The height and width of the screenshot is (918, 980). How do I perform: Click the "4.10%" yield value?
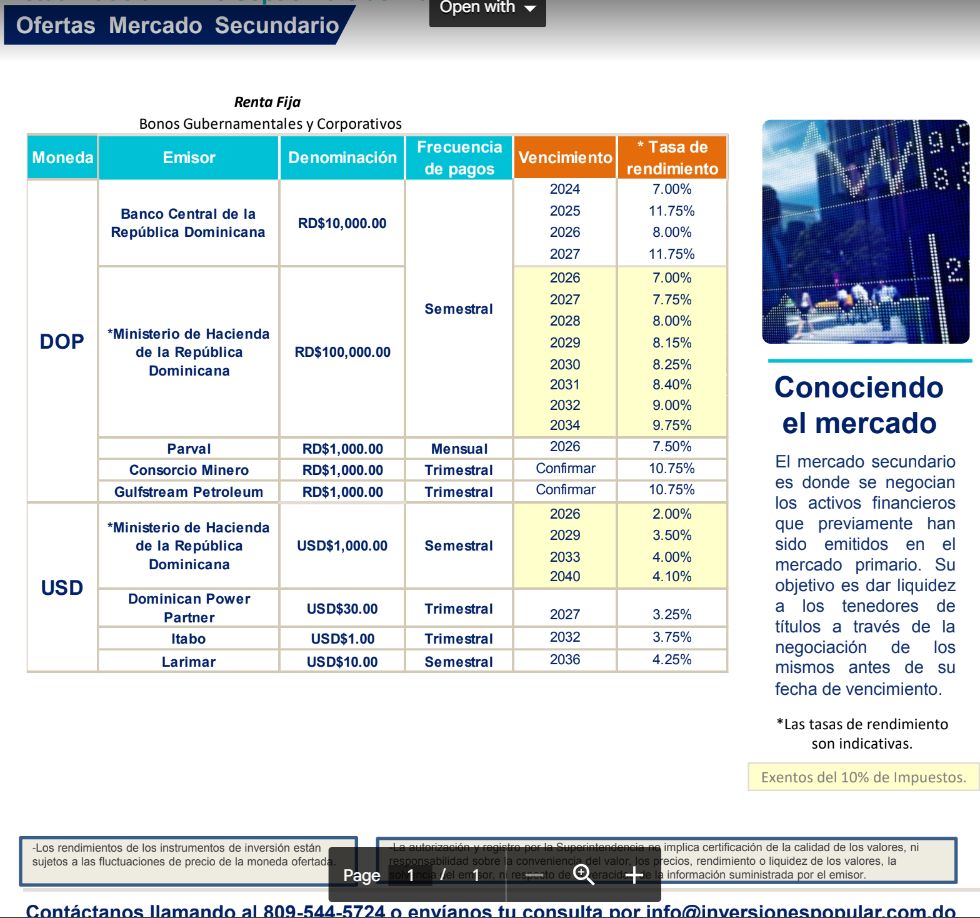pos(672,576)
